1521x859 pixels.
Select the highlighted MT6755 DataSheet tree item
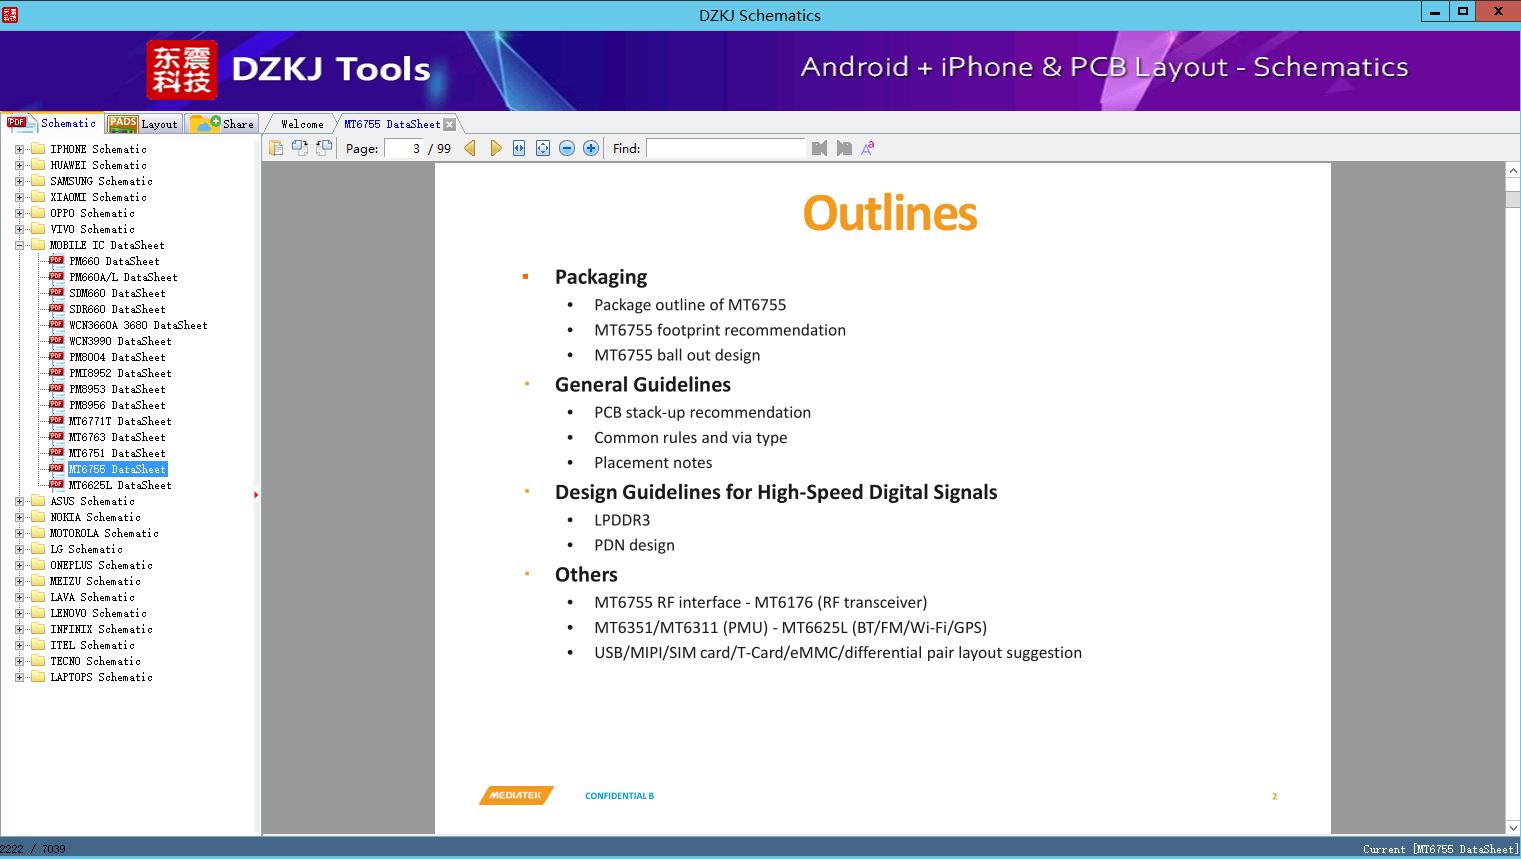(117, 469)
